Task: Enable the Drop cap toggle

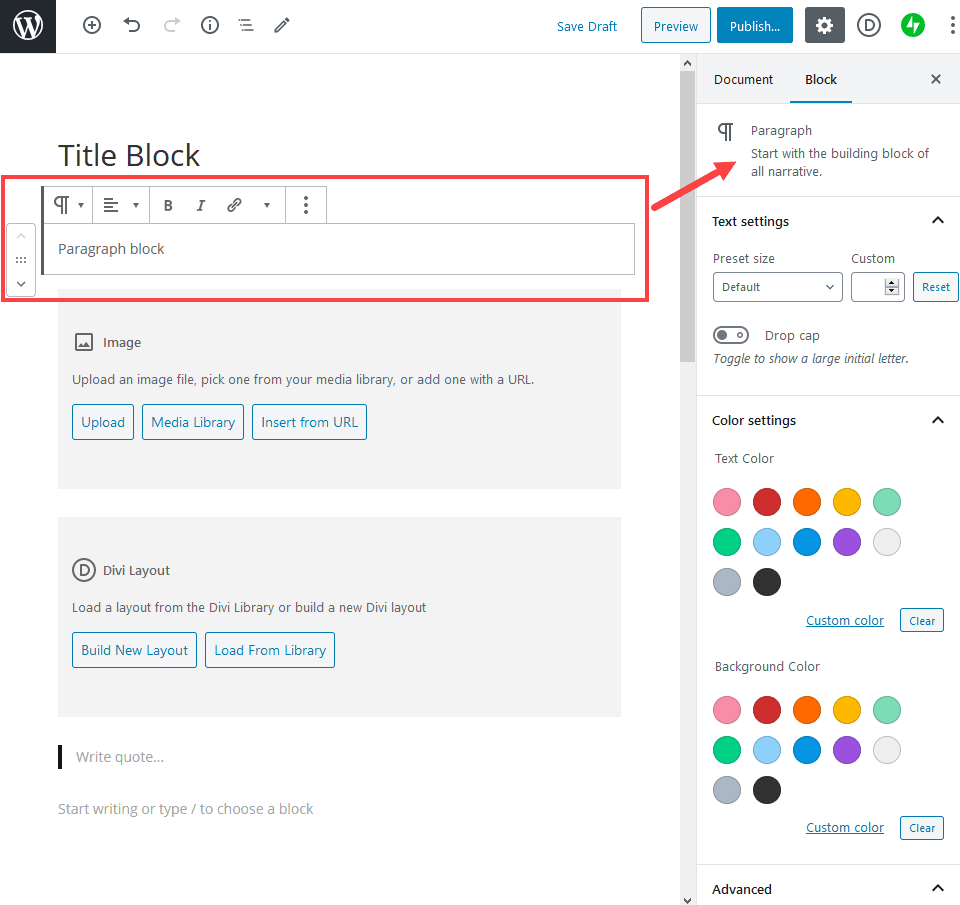Action: pyautogui.click(x=731, y=334)
